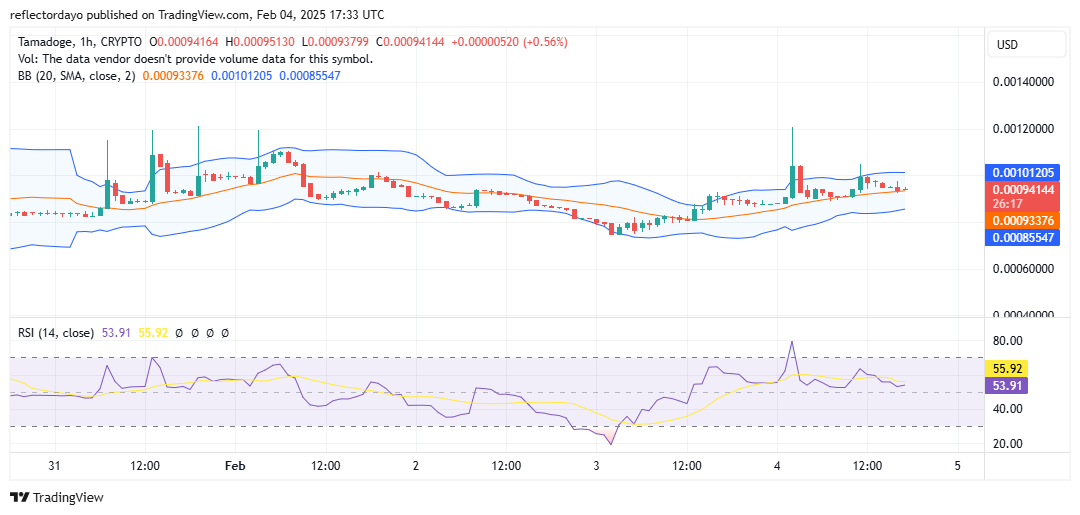This screenshot has height=515, width=1080.
Task: Click the RSI 40.00 scale value
Action: click(x=1006, y=409)
